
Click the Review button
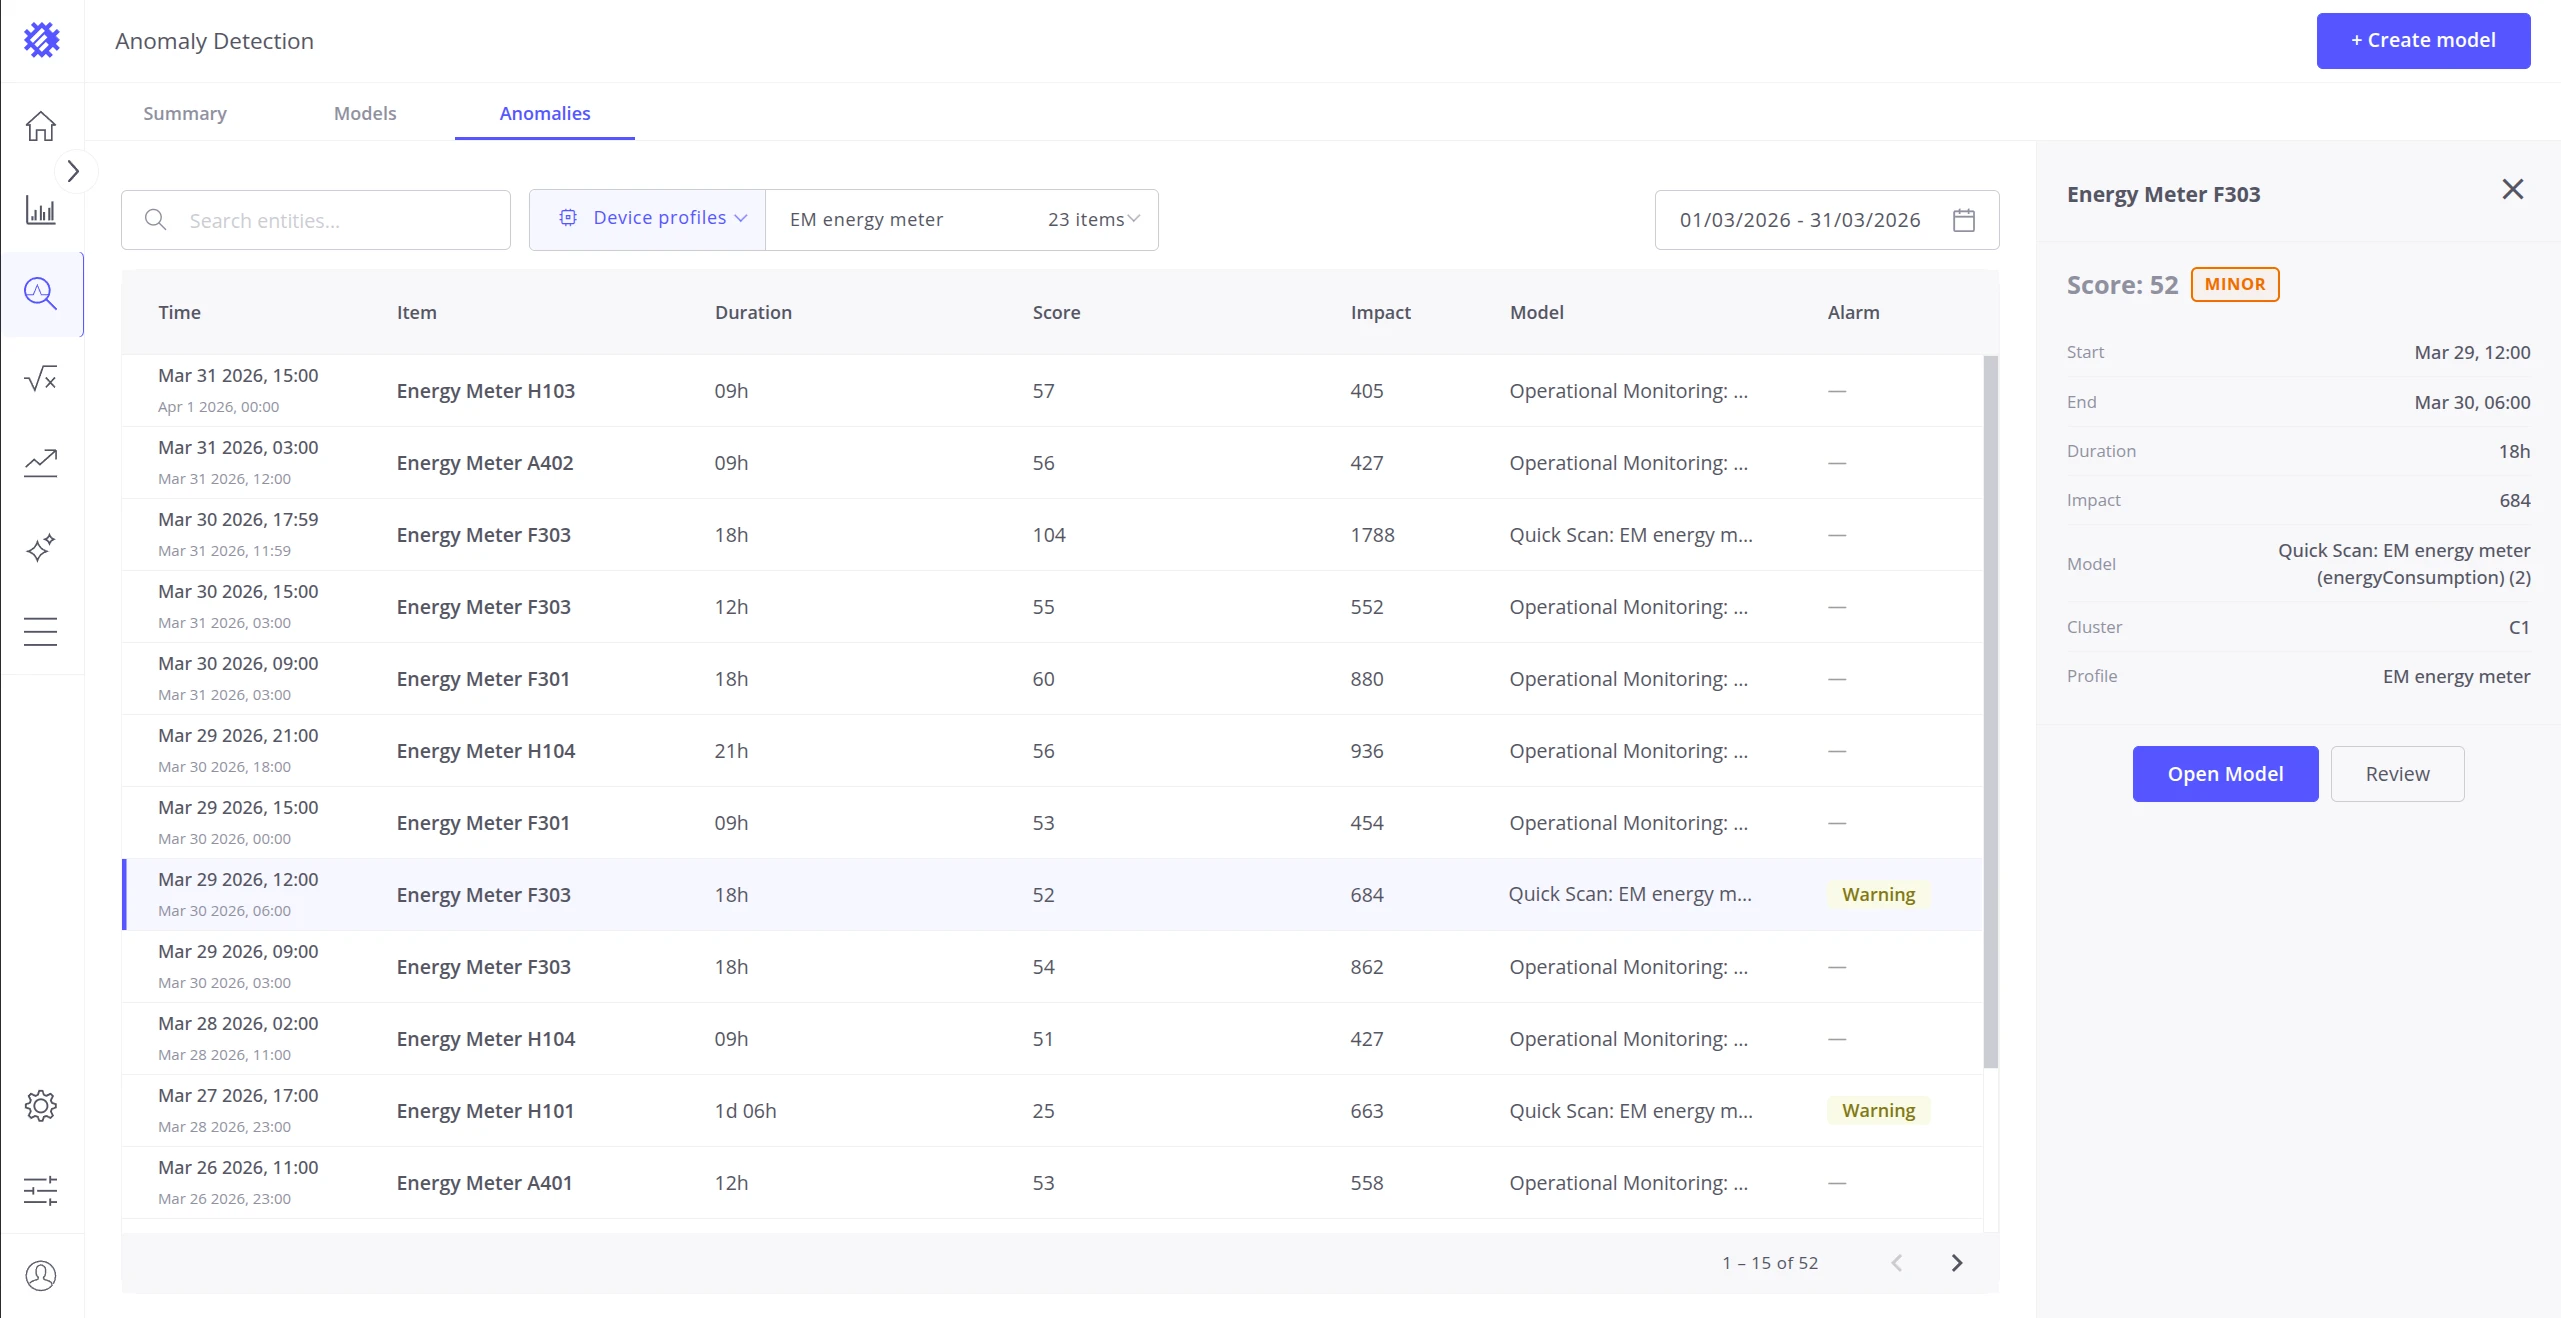tap(2397, 774)
